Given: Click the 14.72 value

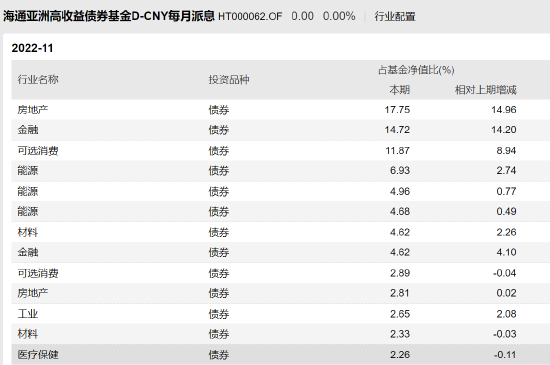Looking at the screenshot, I should (x=397, y=130).
